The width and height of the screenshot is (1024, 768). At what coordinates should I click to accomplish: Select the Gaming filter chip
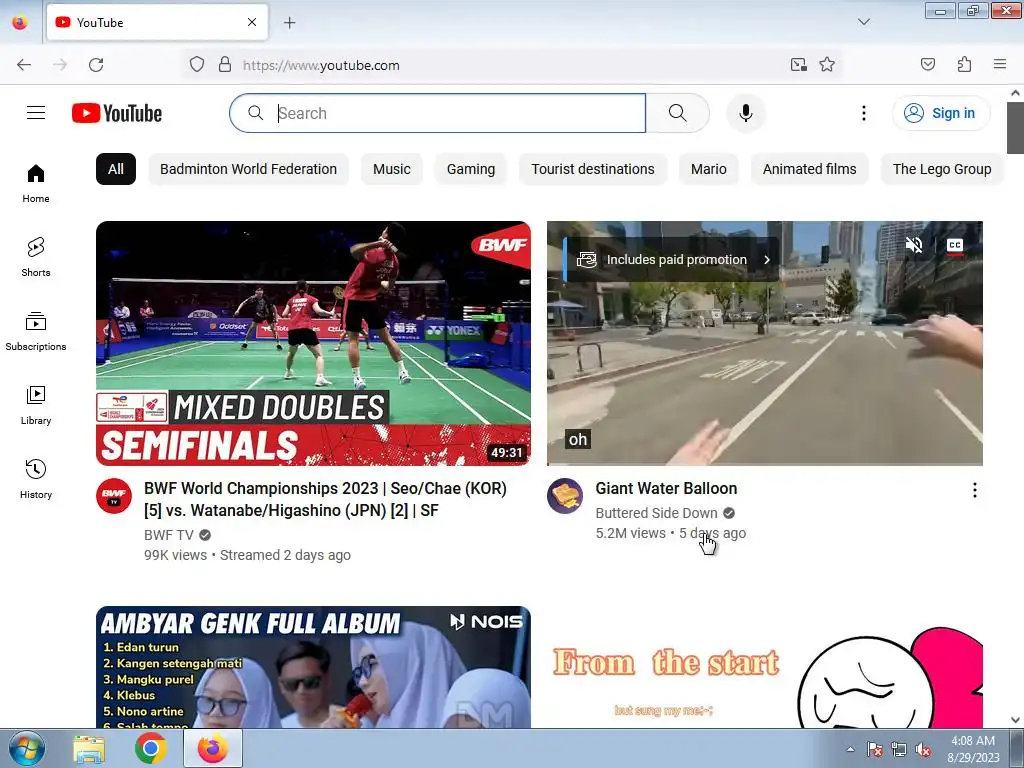(x=471, y=169)
